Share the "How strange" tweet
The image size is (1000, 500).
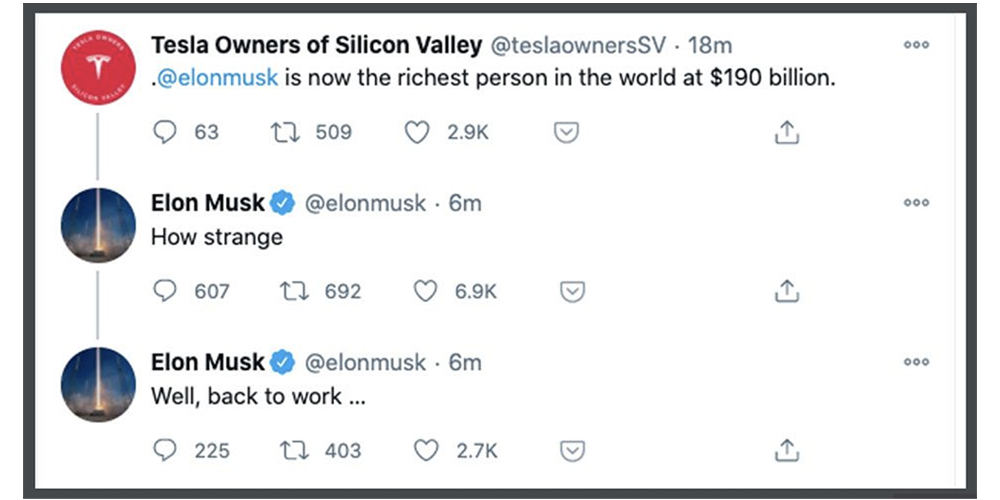pos(786,291)
